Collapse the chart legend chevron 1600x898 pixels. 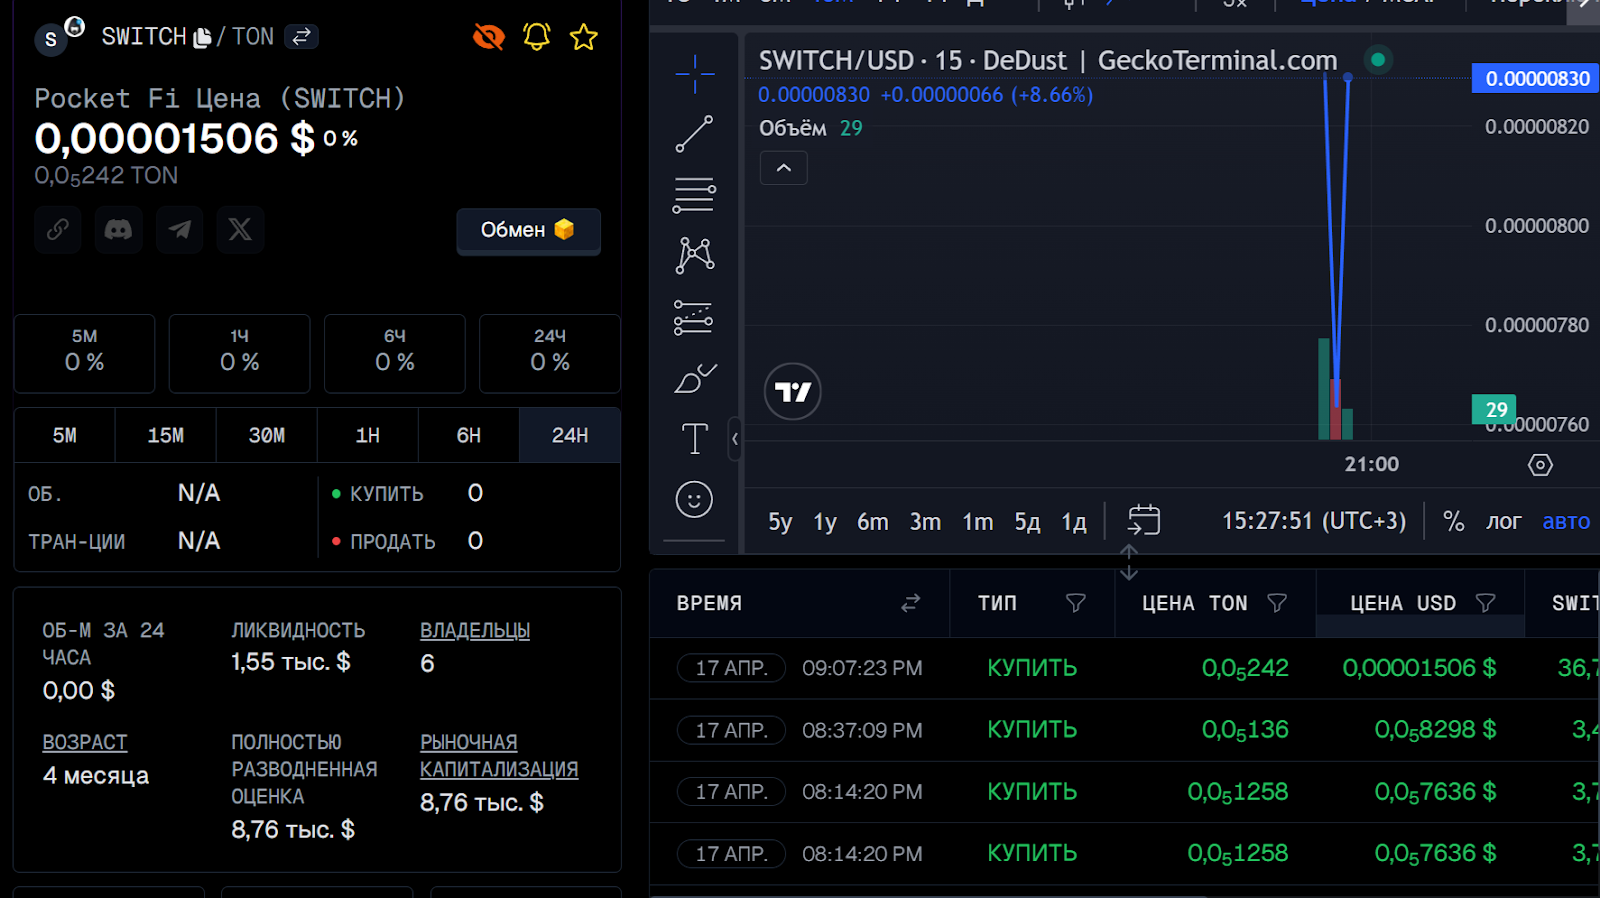(784, 168)
